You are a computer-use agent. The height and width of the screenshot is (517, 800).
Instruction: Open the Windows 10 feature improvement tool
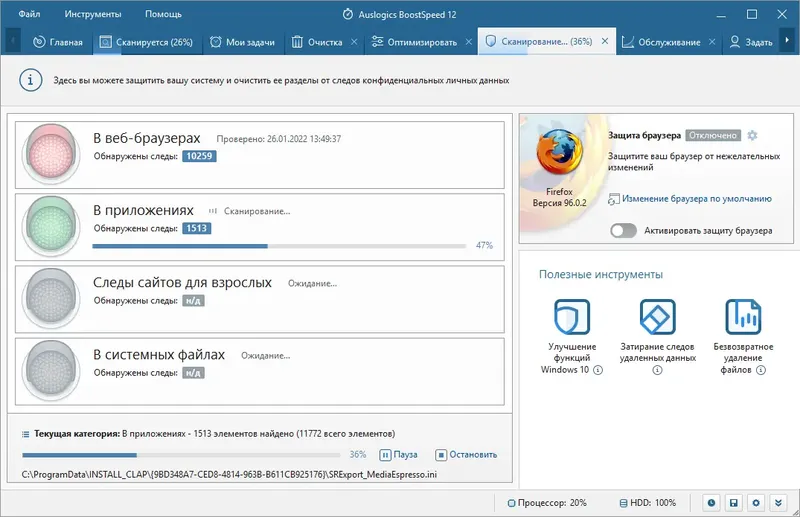pyautogui.click(x=572, y=316)
